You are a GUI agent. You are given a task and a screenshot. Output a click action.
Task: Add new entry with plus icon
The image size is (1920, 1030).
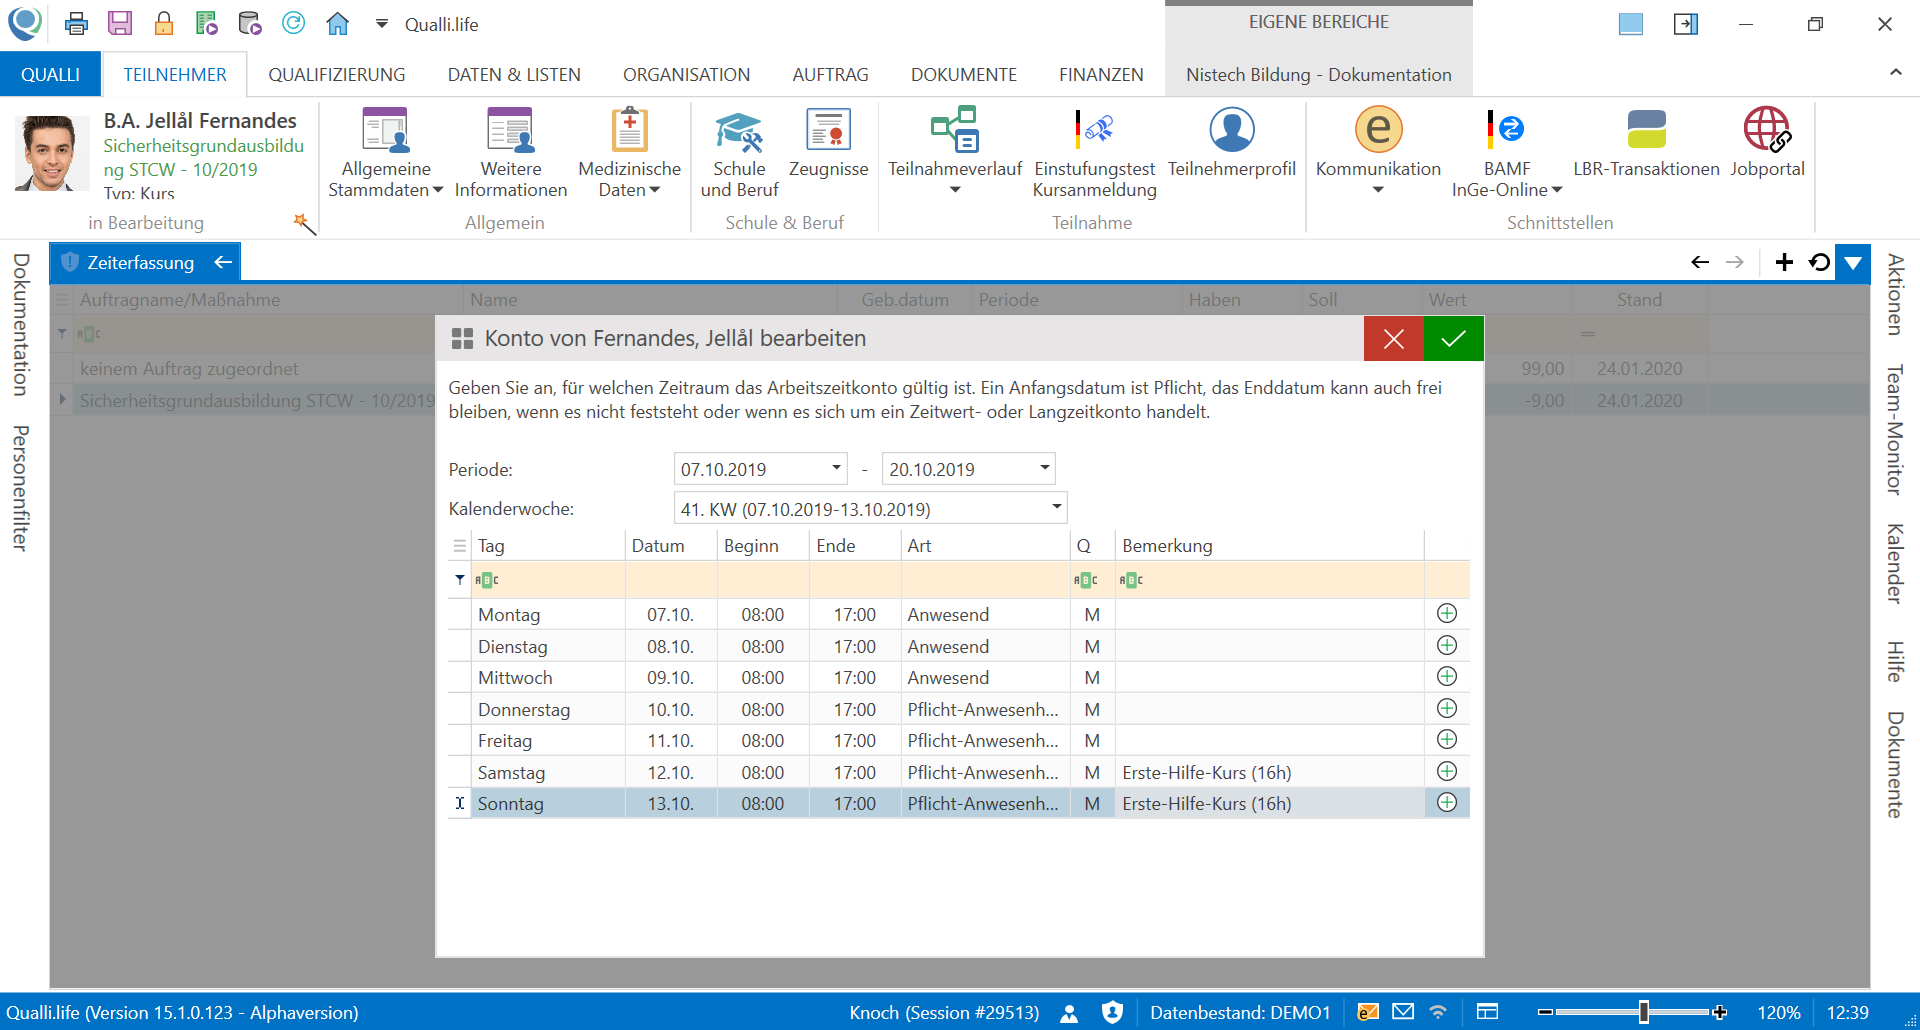(1784, 262)
